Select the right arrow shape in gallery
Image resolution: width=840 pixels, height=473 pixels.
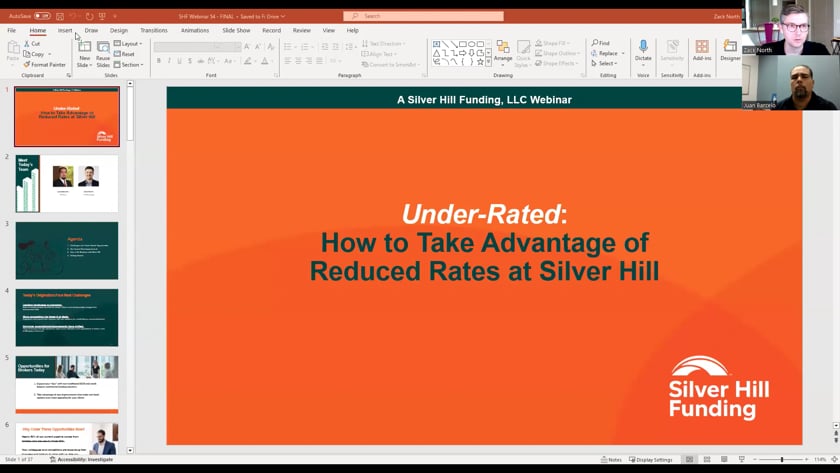462,53
